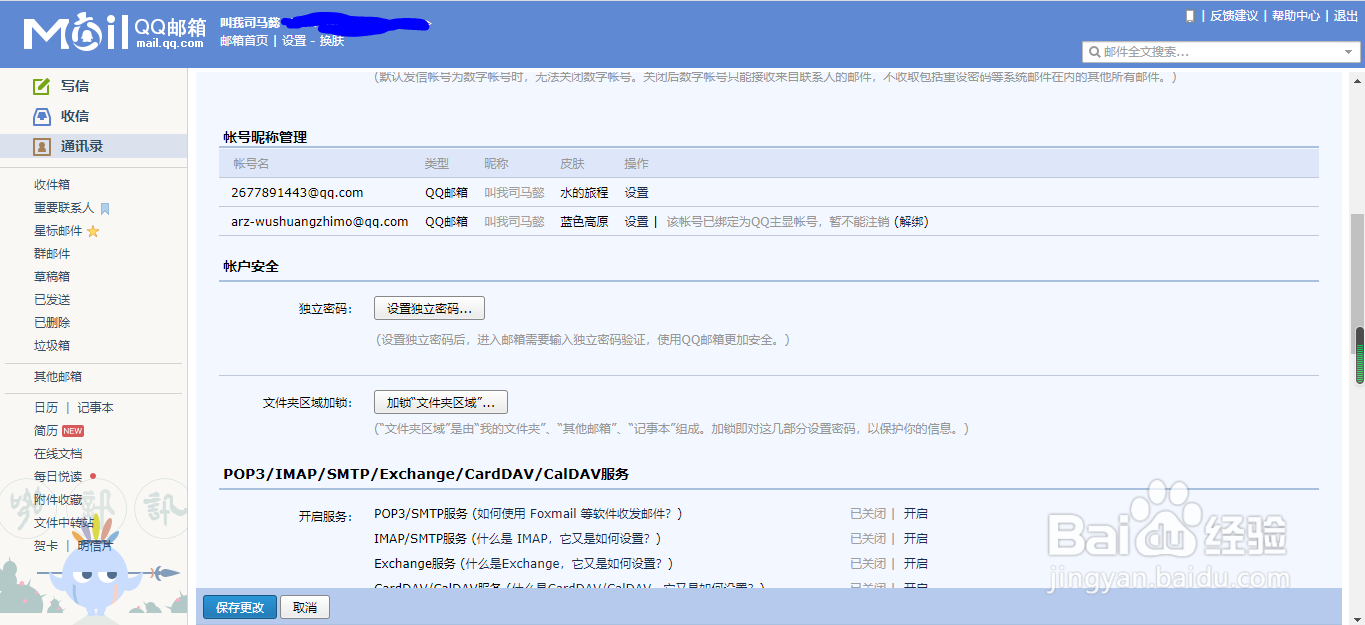The height and width of the screenshot is (625, 1365).
Task: Click the arz-wushuangzhimo@qq.com account cell
Action: pos(319,222)
